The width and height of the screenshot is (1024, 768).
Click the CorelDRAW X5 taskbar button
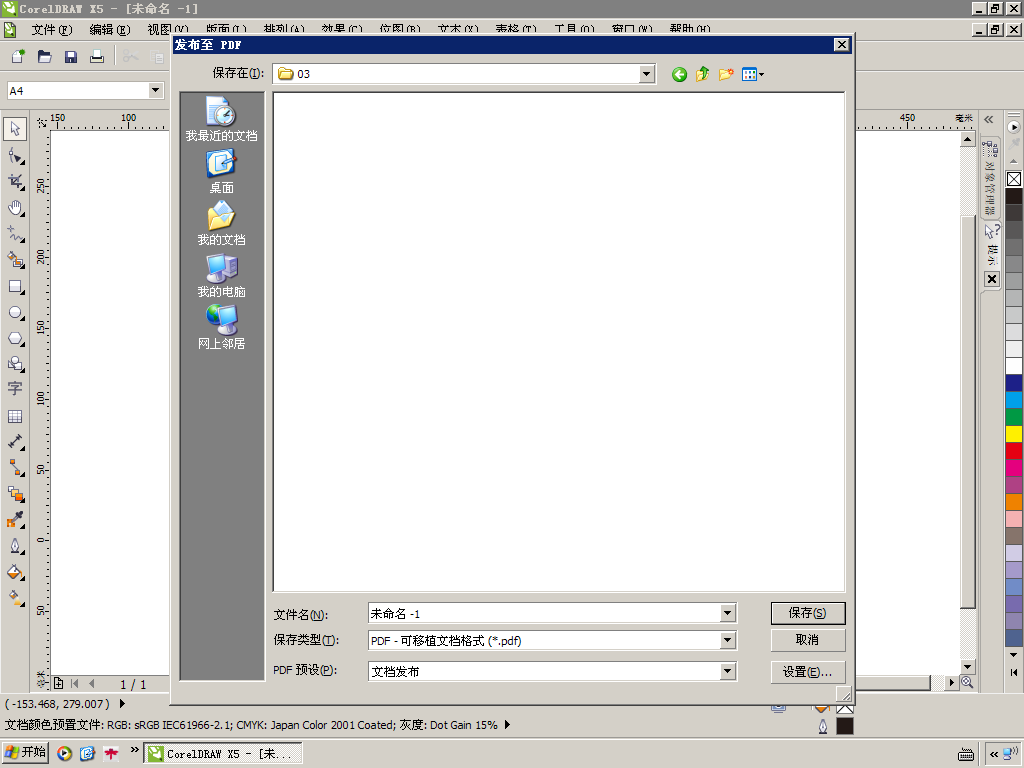tap(223, 754)
